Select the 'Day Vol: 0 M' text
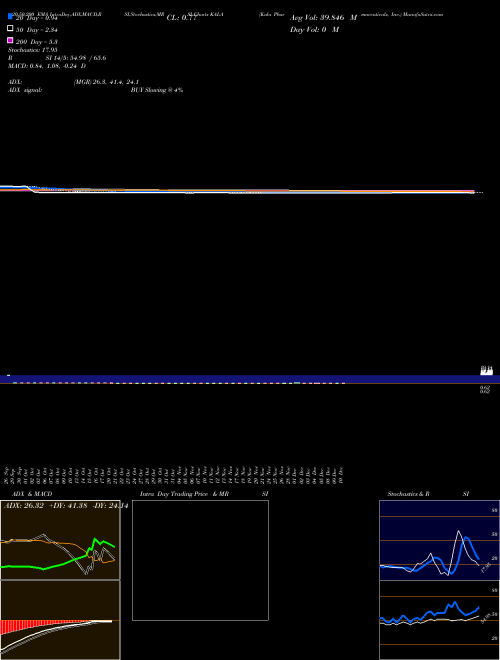This screenshot has height=660, width=500. 314,30
